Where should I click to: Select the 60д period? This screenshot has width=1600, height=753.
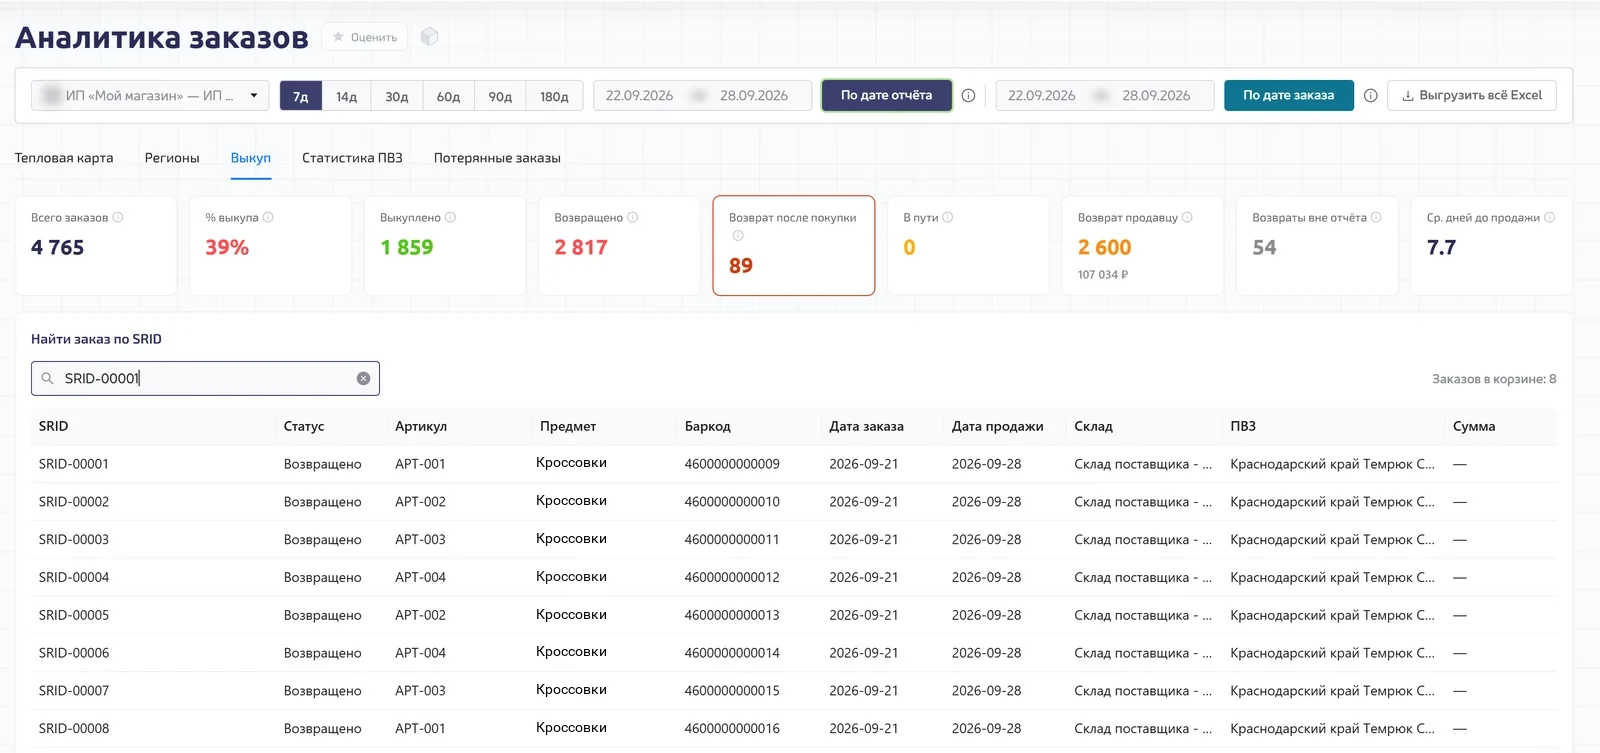click(448, 96)
